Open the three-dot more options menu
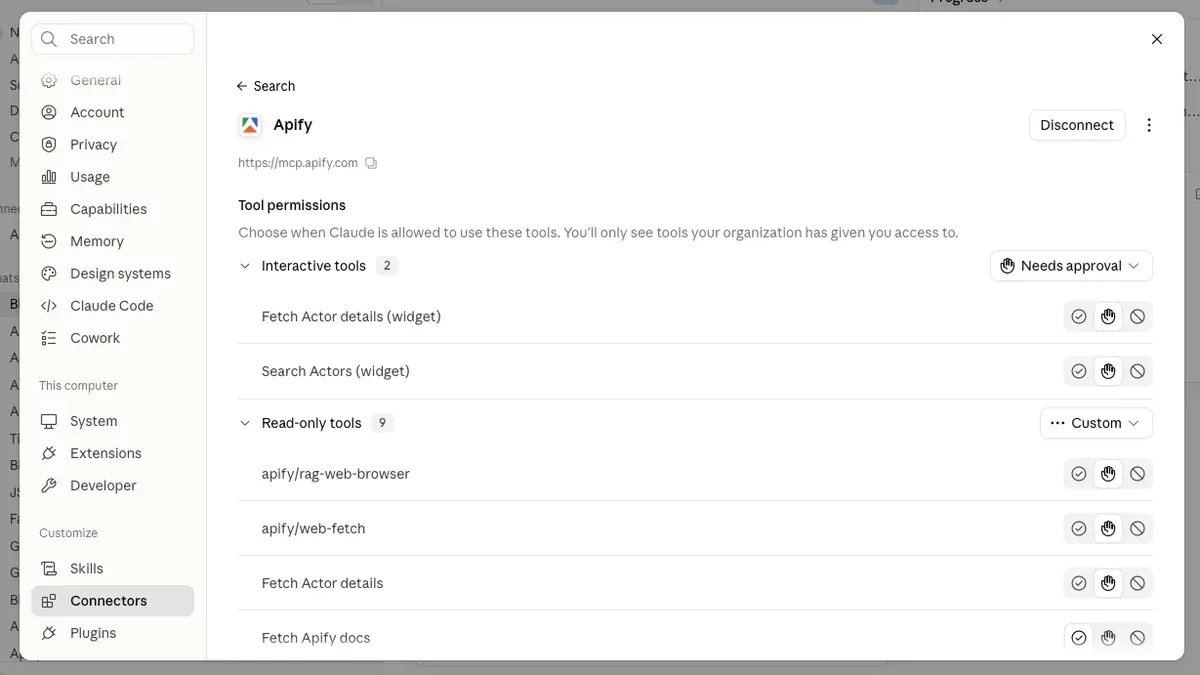1200x675 pixels. (x=1149, y=125)
